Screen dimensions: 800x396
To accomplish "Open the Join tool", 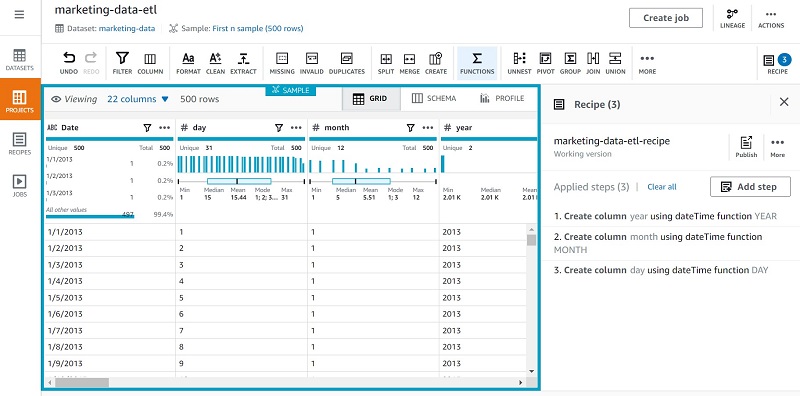I will tap(593, 63).
